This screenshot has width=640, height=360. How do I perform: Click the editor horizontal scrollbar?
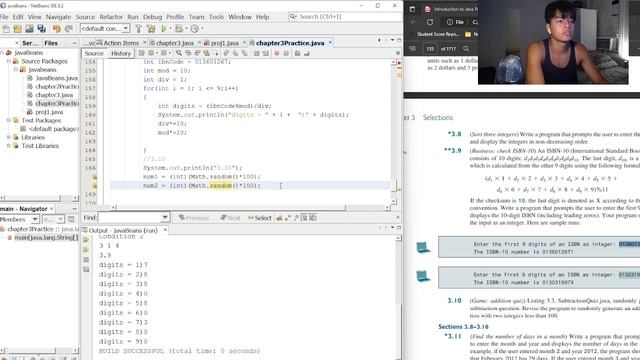tap(250, 207)
